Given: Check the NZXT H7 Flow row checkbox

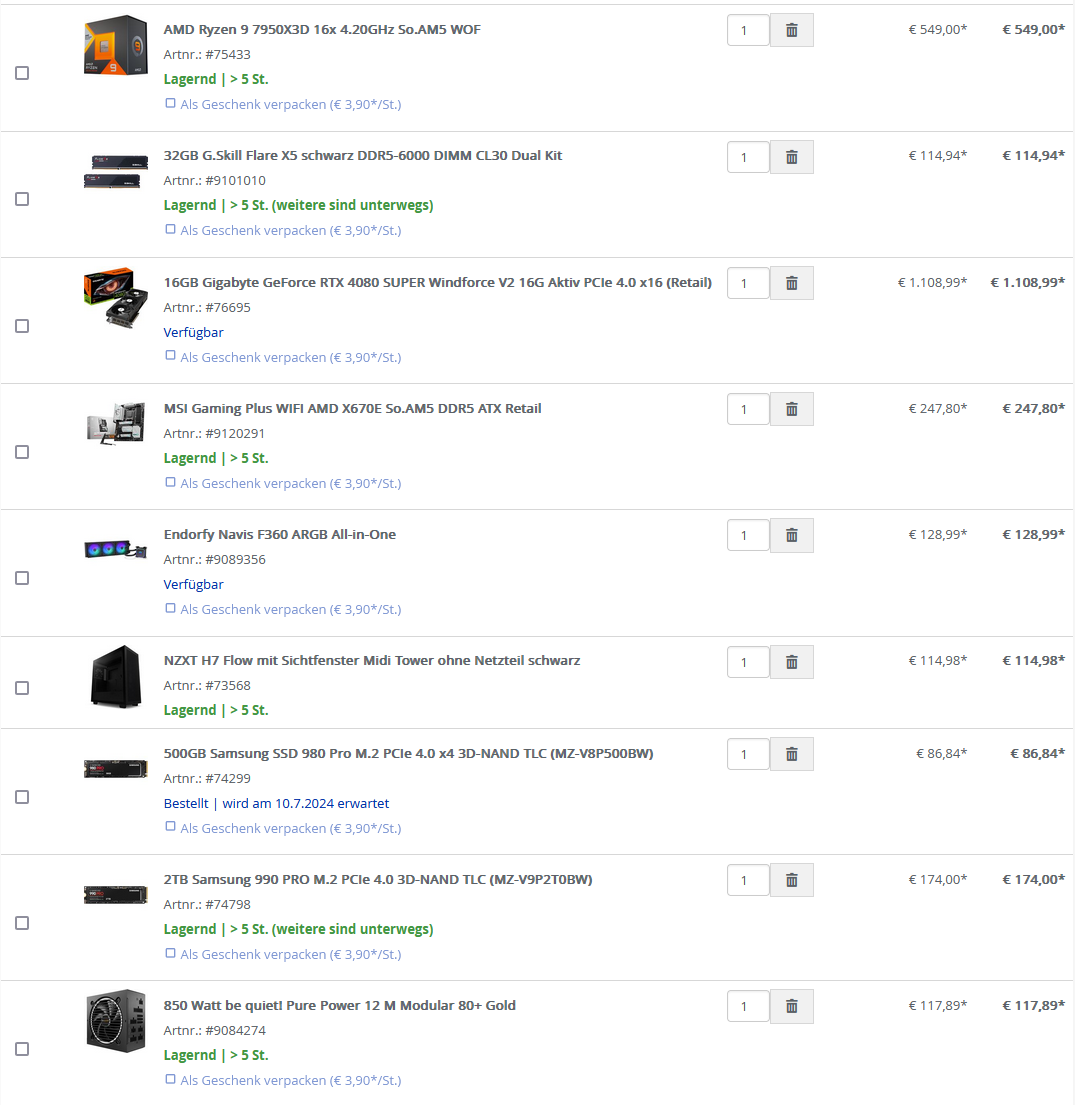Looking at the screenshot, I should click(x=22, y=688).
